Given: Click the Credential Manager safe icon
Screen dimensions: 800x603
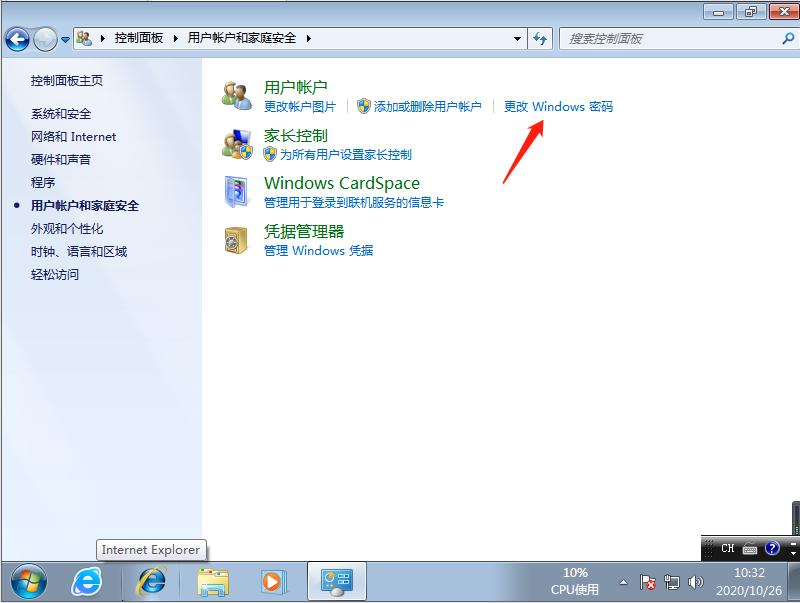Looking at the screenshot, I should [x=238, y=239].
